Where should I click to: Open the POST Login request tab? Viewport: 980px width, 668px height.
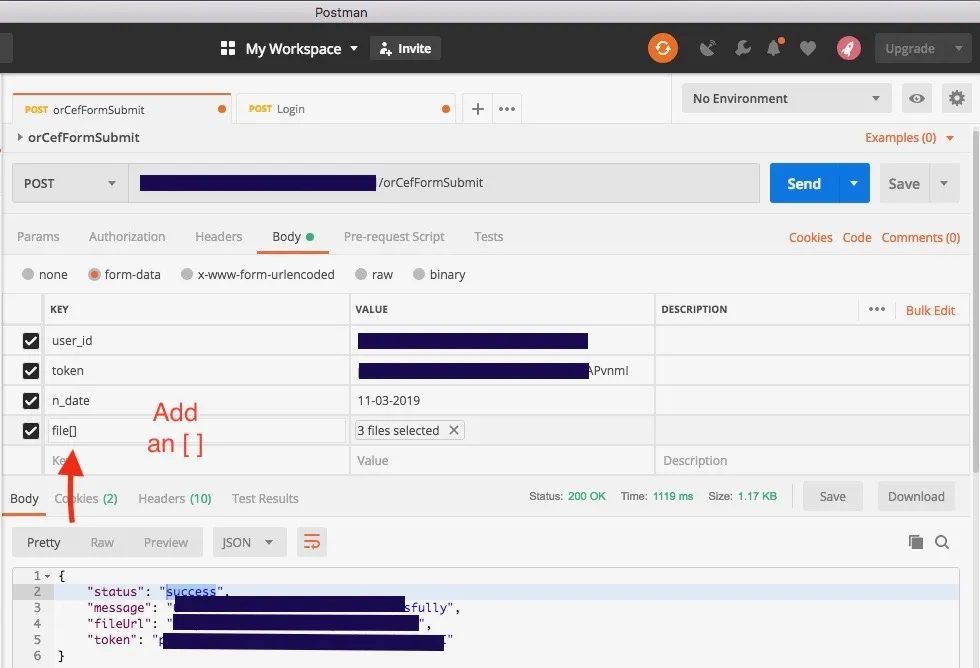click(x=344, y=109)
